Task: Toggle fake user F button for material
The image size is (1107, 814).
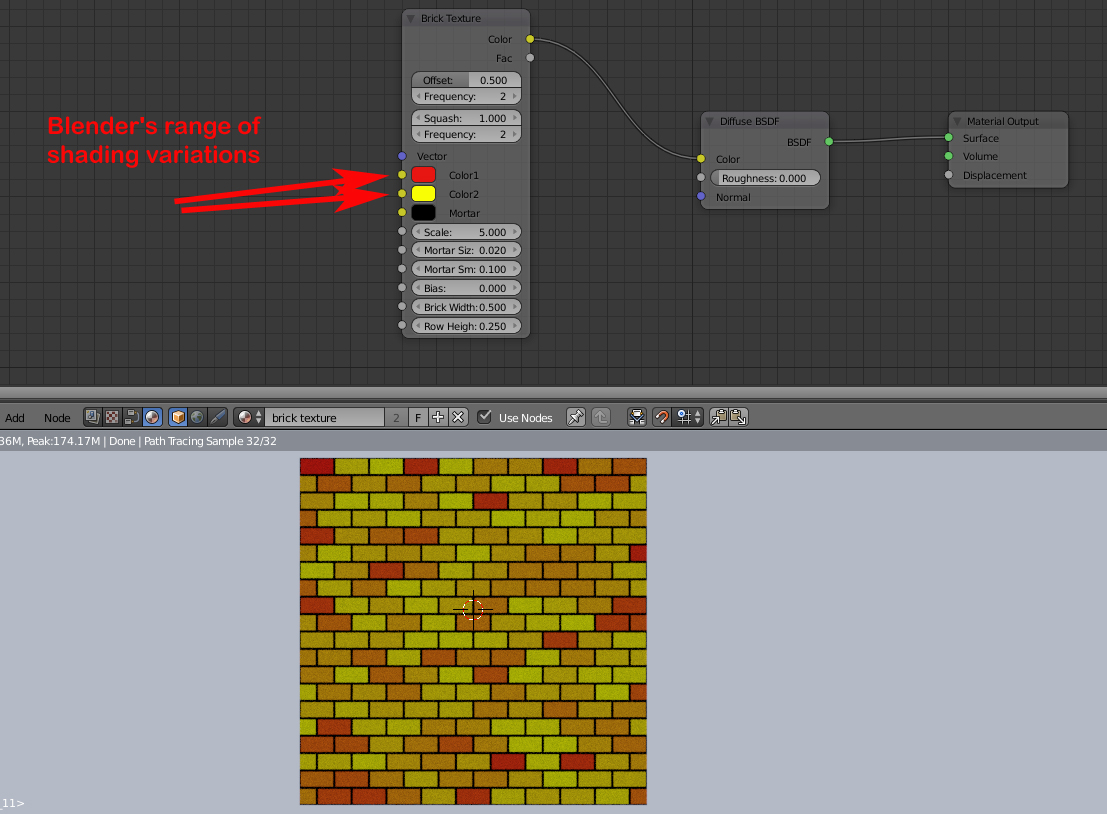Action: (417, 417)
